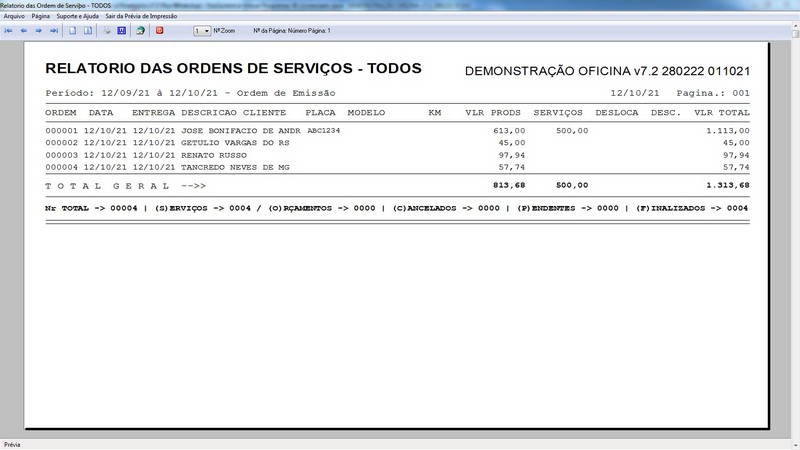Screen dimensions: 800x450
Task: Show two-page view icon
Action: click(x=88, y=31)
